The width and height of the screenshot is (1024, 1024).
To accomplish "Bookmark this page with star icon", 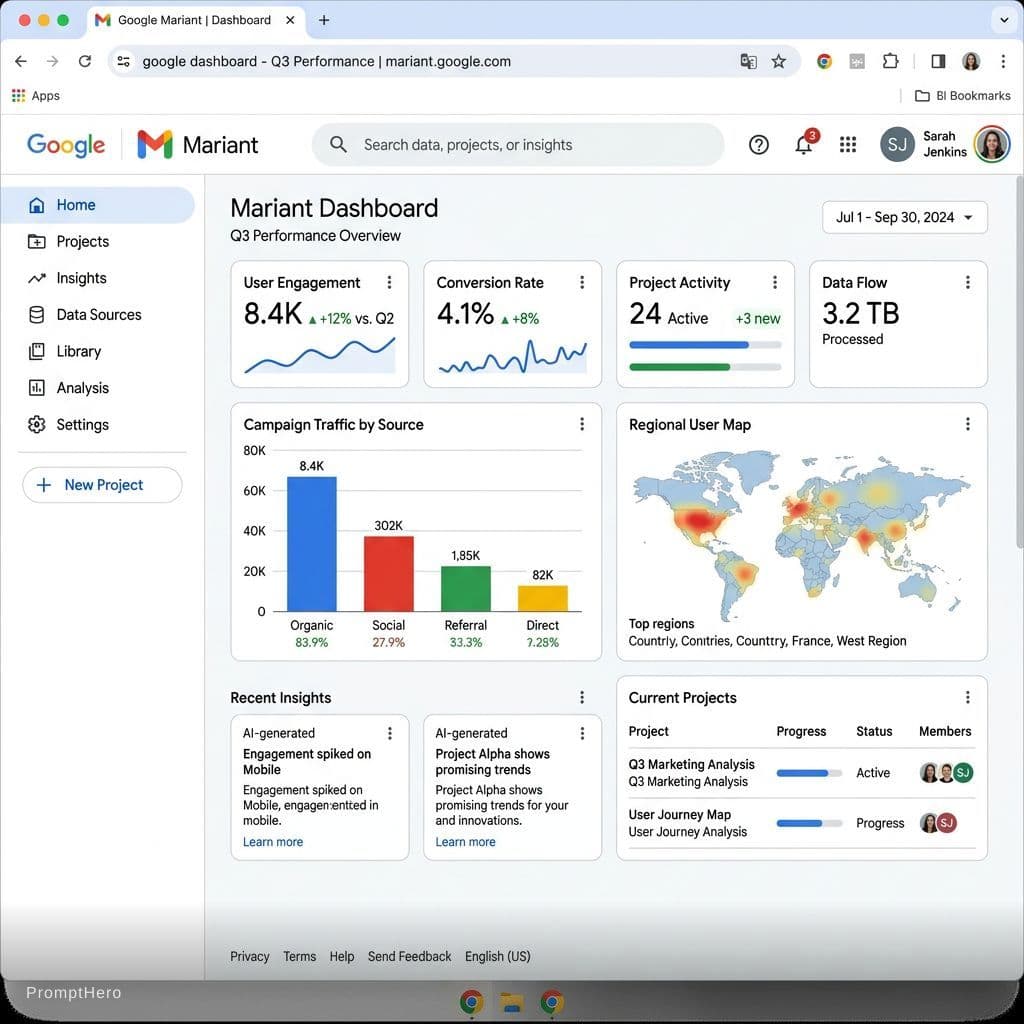I will point(778,61).
